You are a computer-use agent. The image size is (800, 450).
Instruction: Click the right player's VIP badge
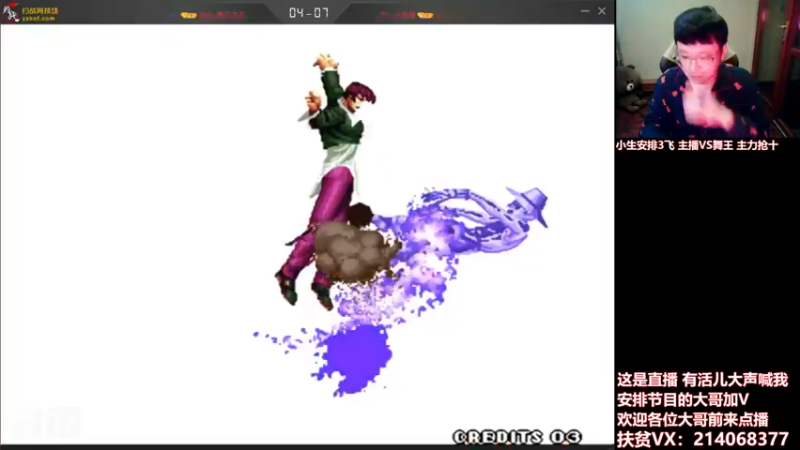click(425, 15)
